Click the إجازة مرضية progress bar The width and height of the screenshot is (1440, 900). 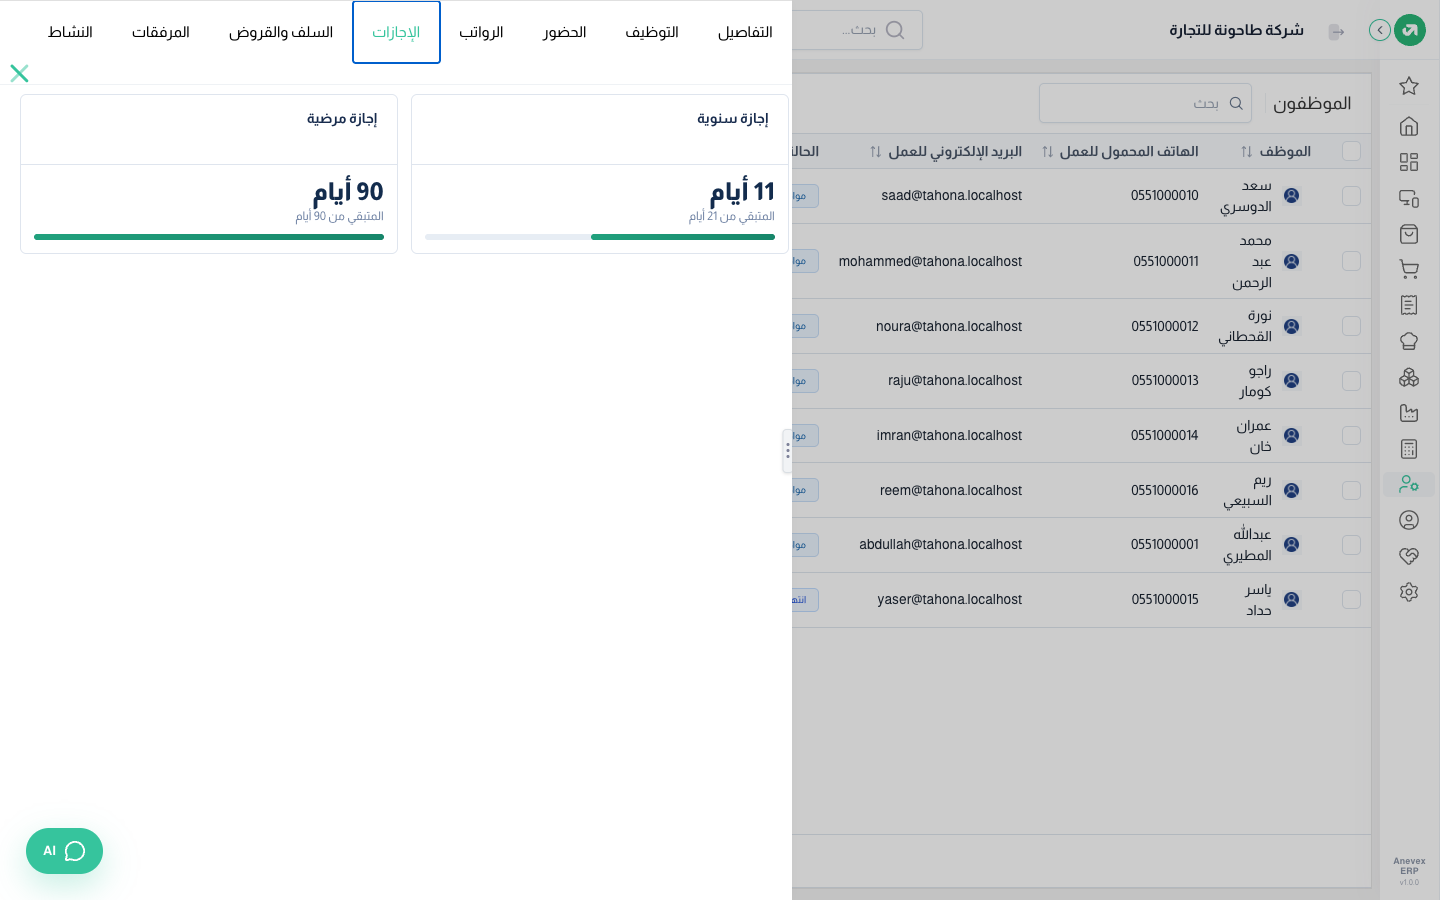209,237
